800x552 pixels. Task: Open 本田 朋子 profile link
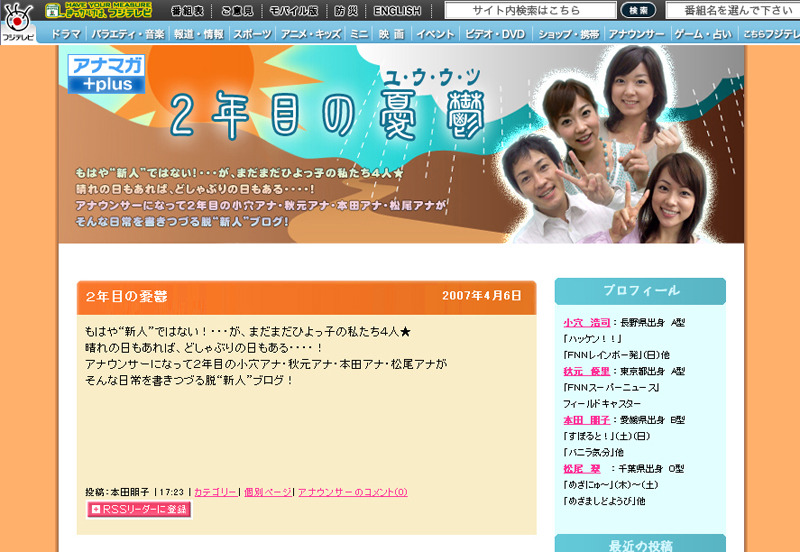[x=587, y=420]
